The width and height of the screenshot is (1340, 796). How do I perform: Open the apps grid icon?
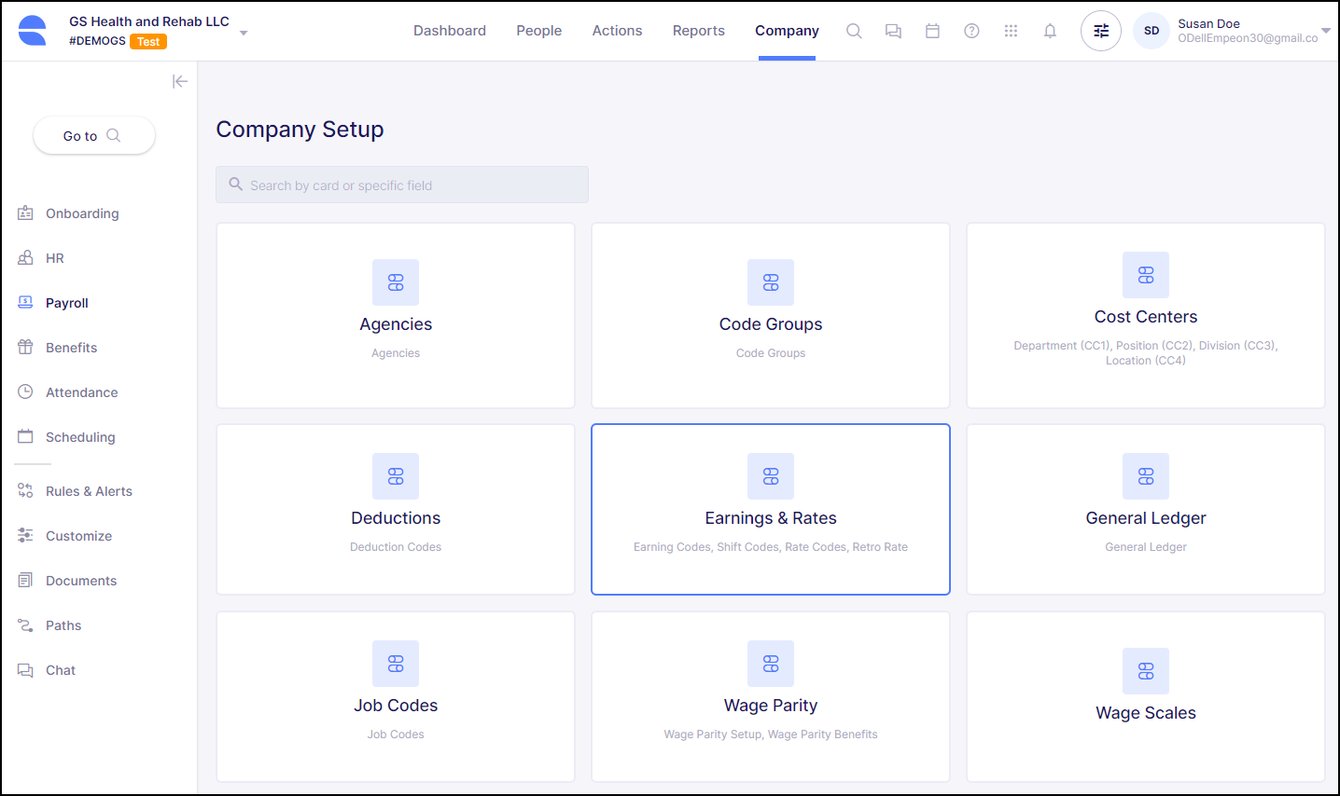[x=1011, y=31]
